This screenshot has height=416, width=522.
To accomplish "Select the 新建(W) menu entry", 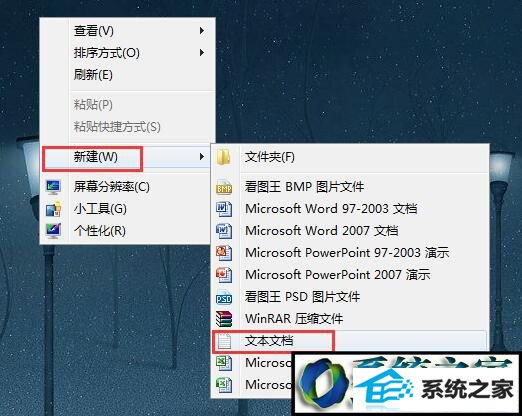I will (127, 156).
